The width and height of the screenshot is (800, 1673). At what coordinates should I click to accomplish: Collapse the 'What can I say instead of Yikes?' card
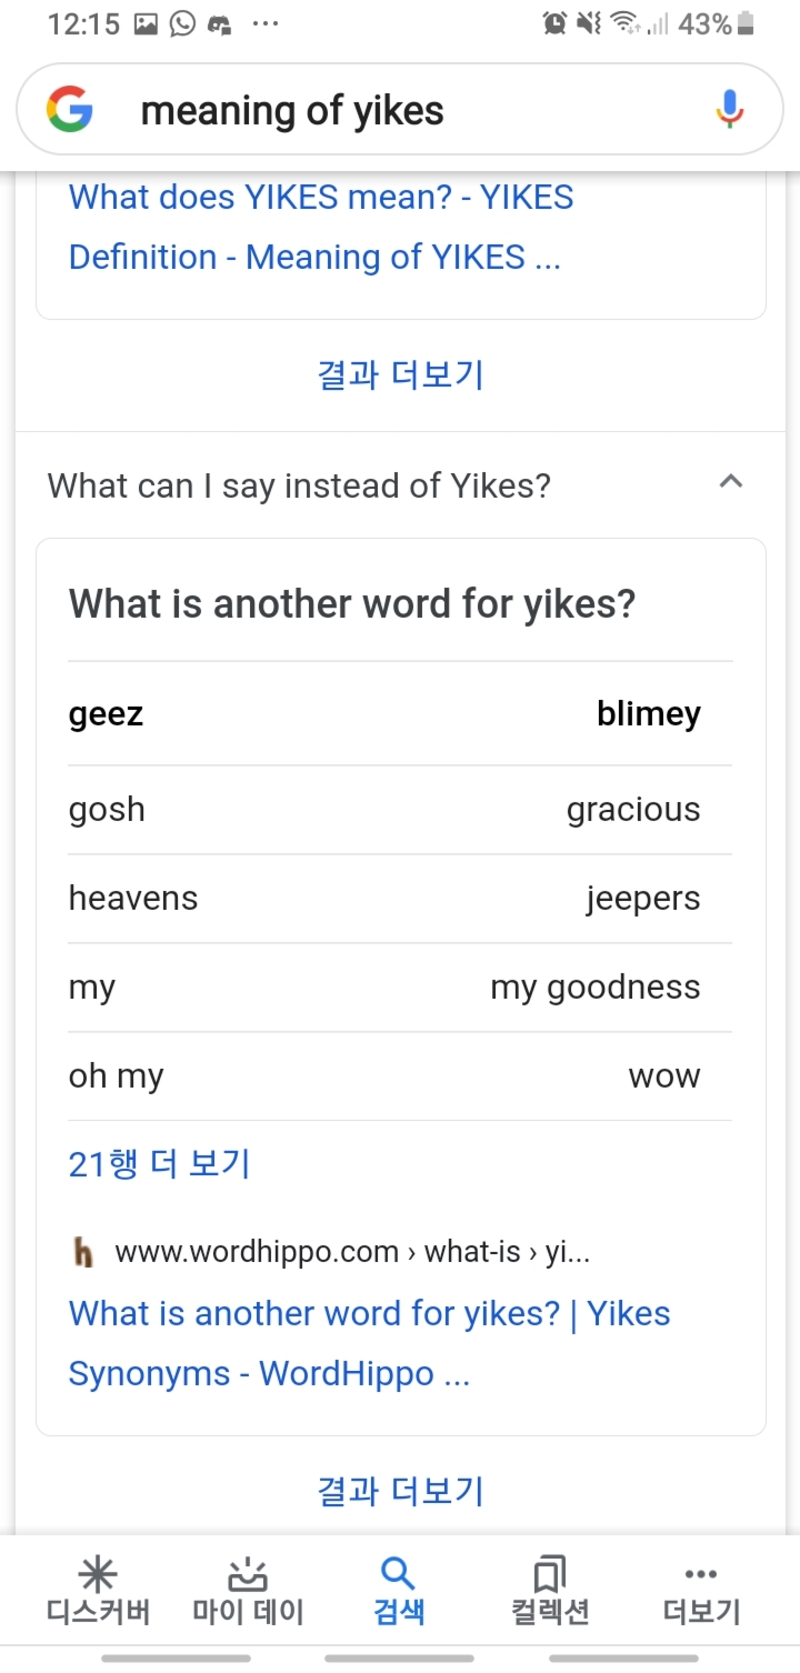click(732, 482)
